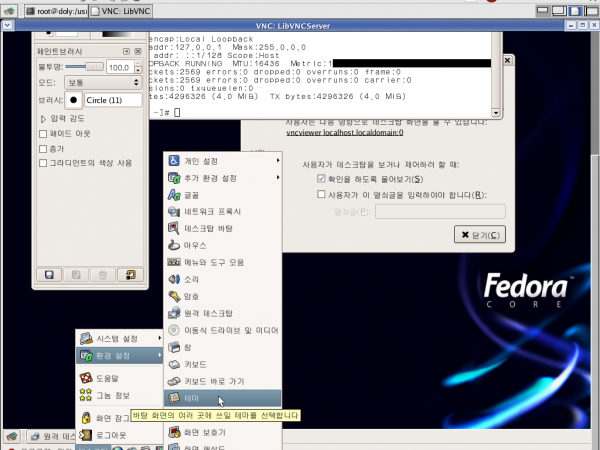This screenshot has width=600, height=450.
Task: Open the 마우스 preferences icon
Action: (x=174, y=245)
